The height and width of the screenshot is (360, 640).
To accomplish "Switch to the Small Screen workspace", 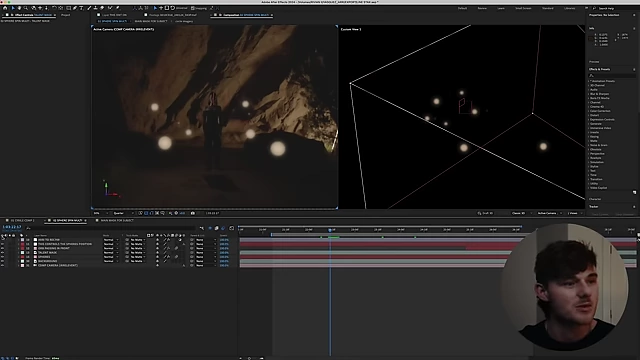I will tap(523, 8).
